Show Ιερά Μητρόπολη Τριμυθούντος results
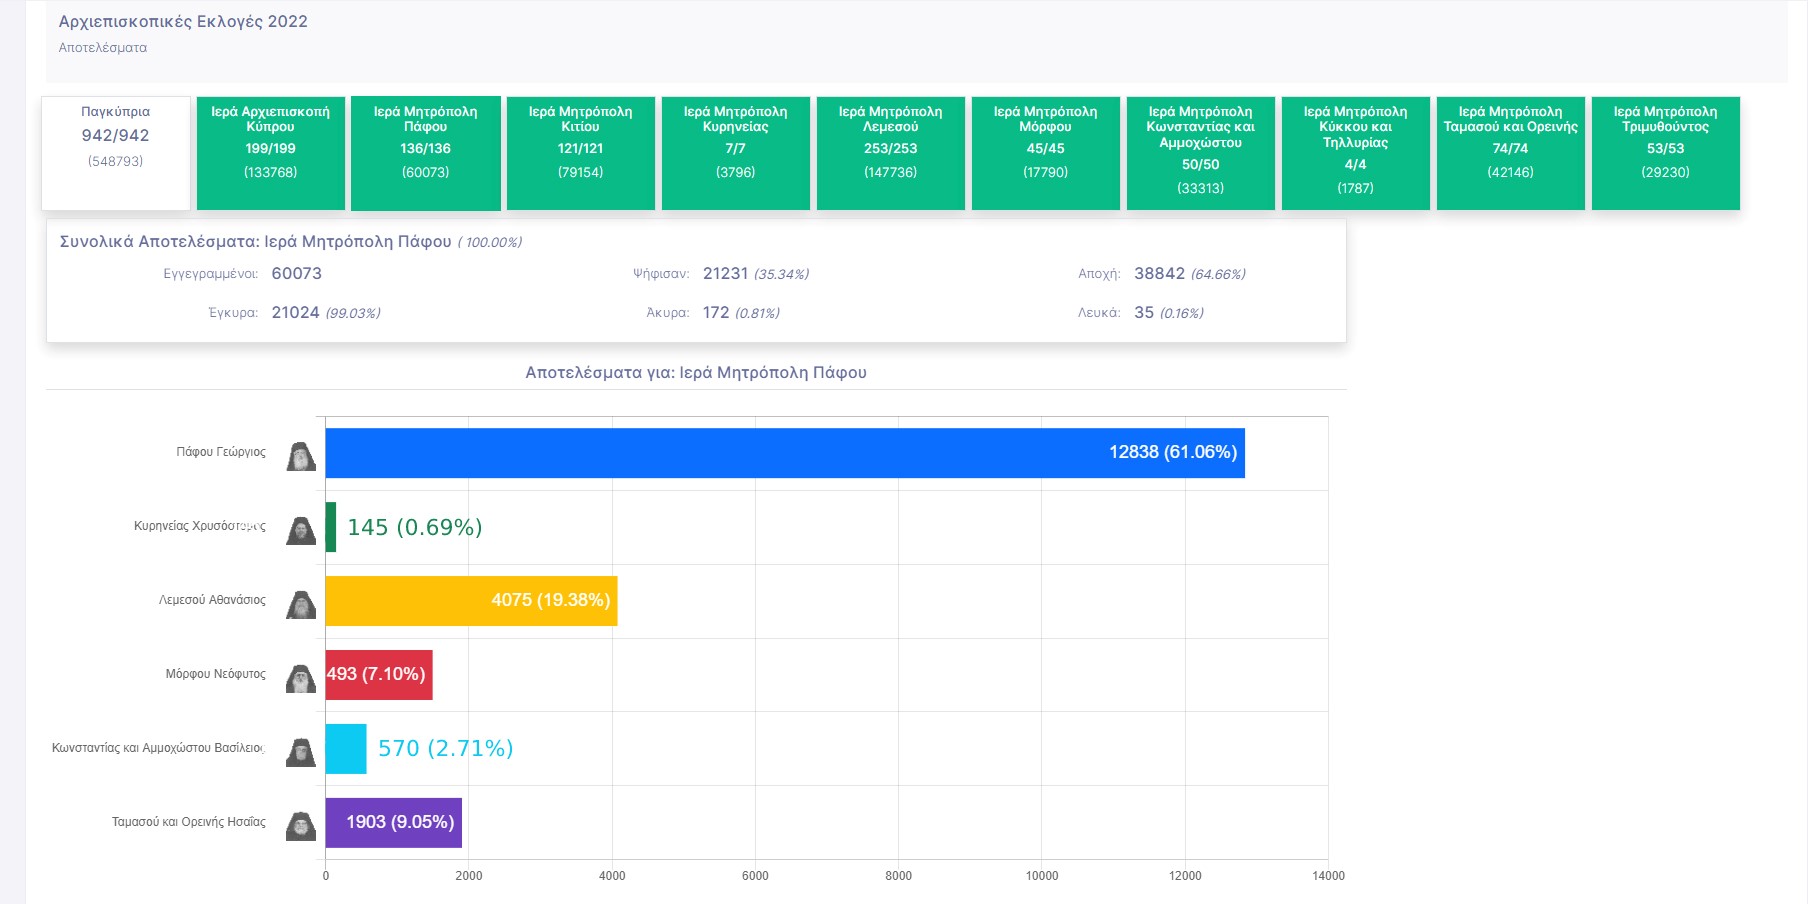 click(1666, 152)
